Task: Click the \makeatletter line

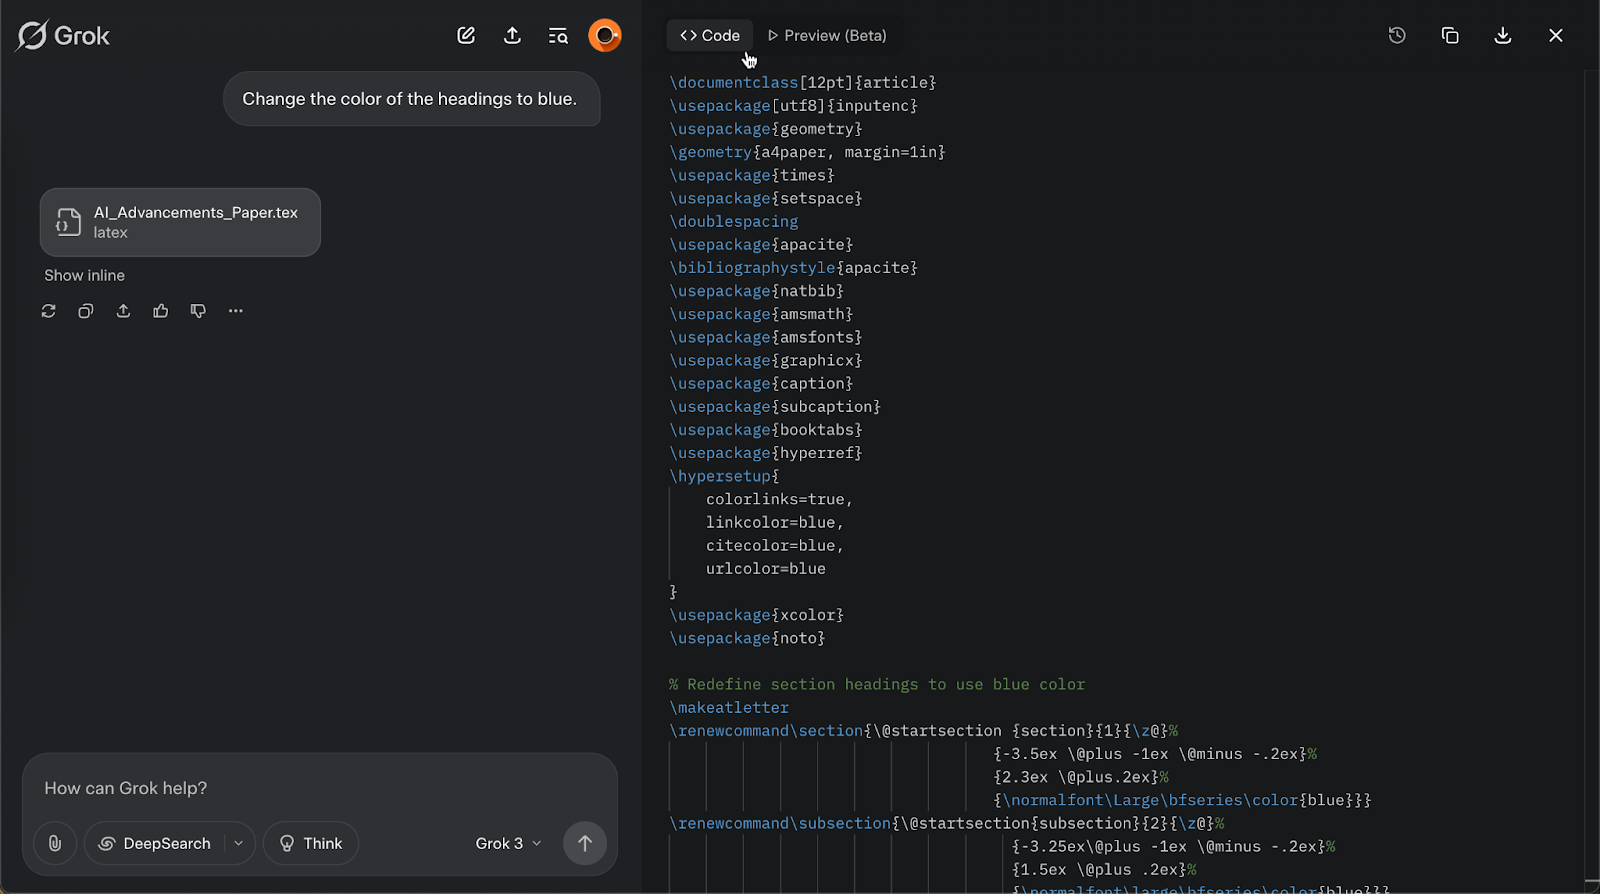Action: click(x=729, y=708)
